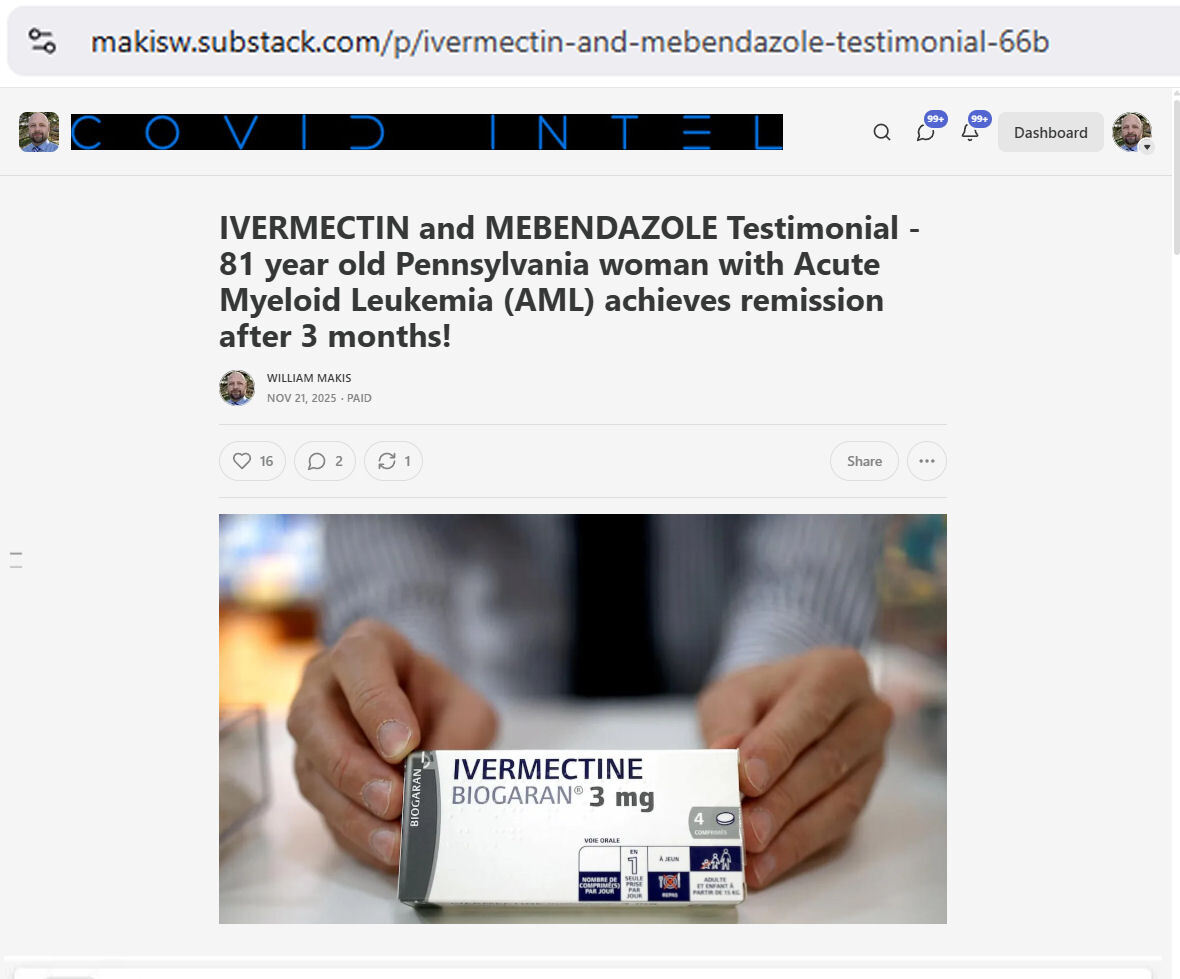Click the author avatar beside William Makis
The width and height of the screenshot is (1180, 979).
[x=237, y=388]
